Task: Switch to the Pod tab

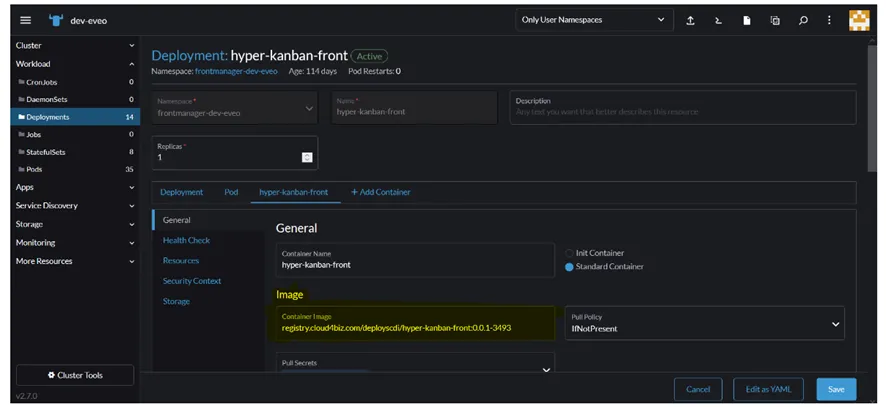Action: [x=231, y=192]
